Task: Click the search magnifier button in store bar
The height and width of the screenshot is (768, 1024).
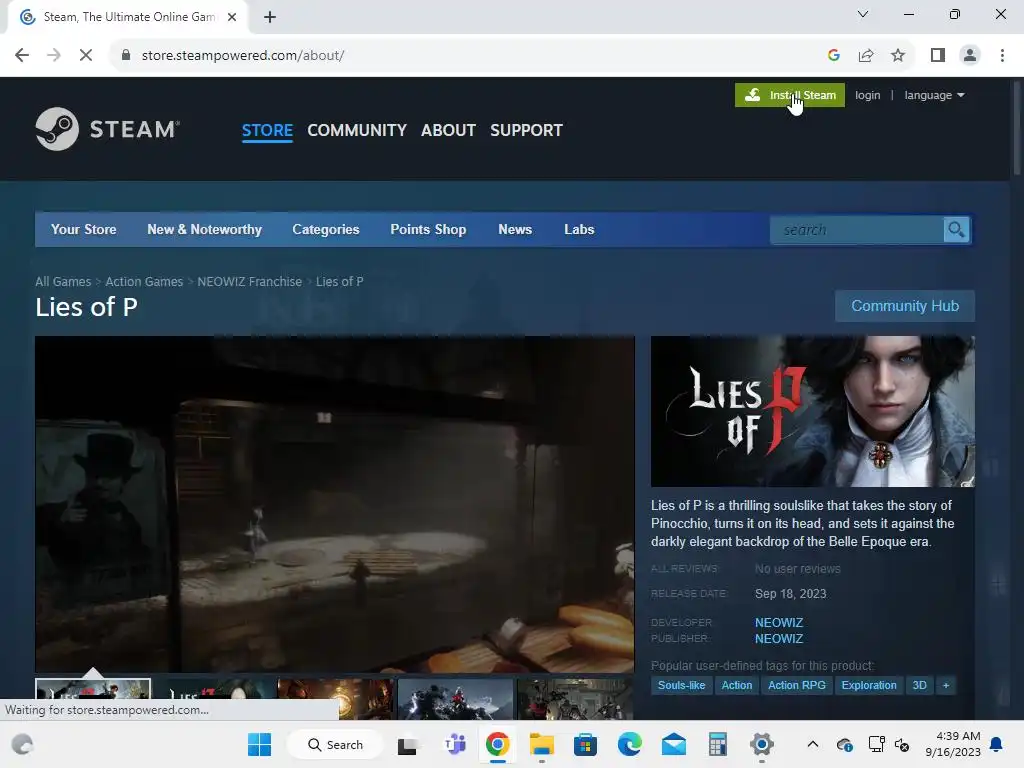Action: click(x=956, y=230)
